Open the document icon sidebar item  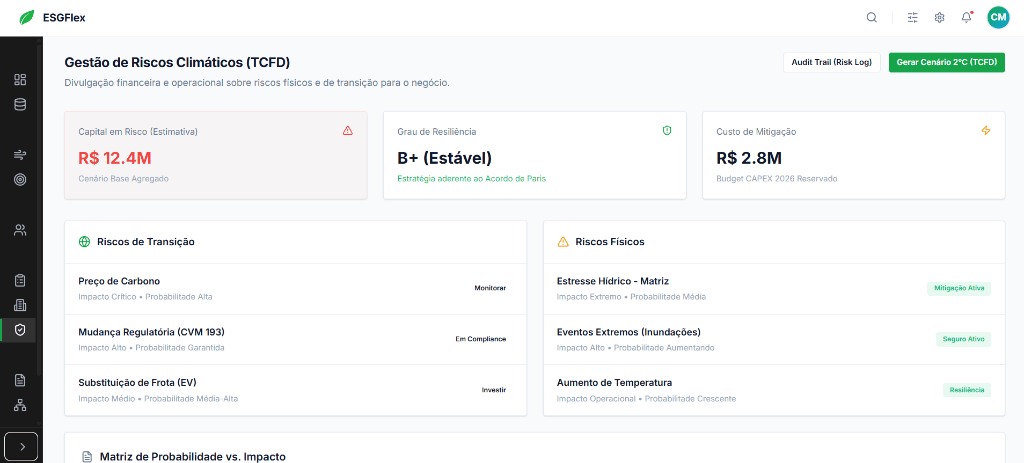tap(20, 380)
